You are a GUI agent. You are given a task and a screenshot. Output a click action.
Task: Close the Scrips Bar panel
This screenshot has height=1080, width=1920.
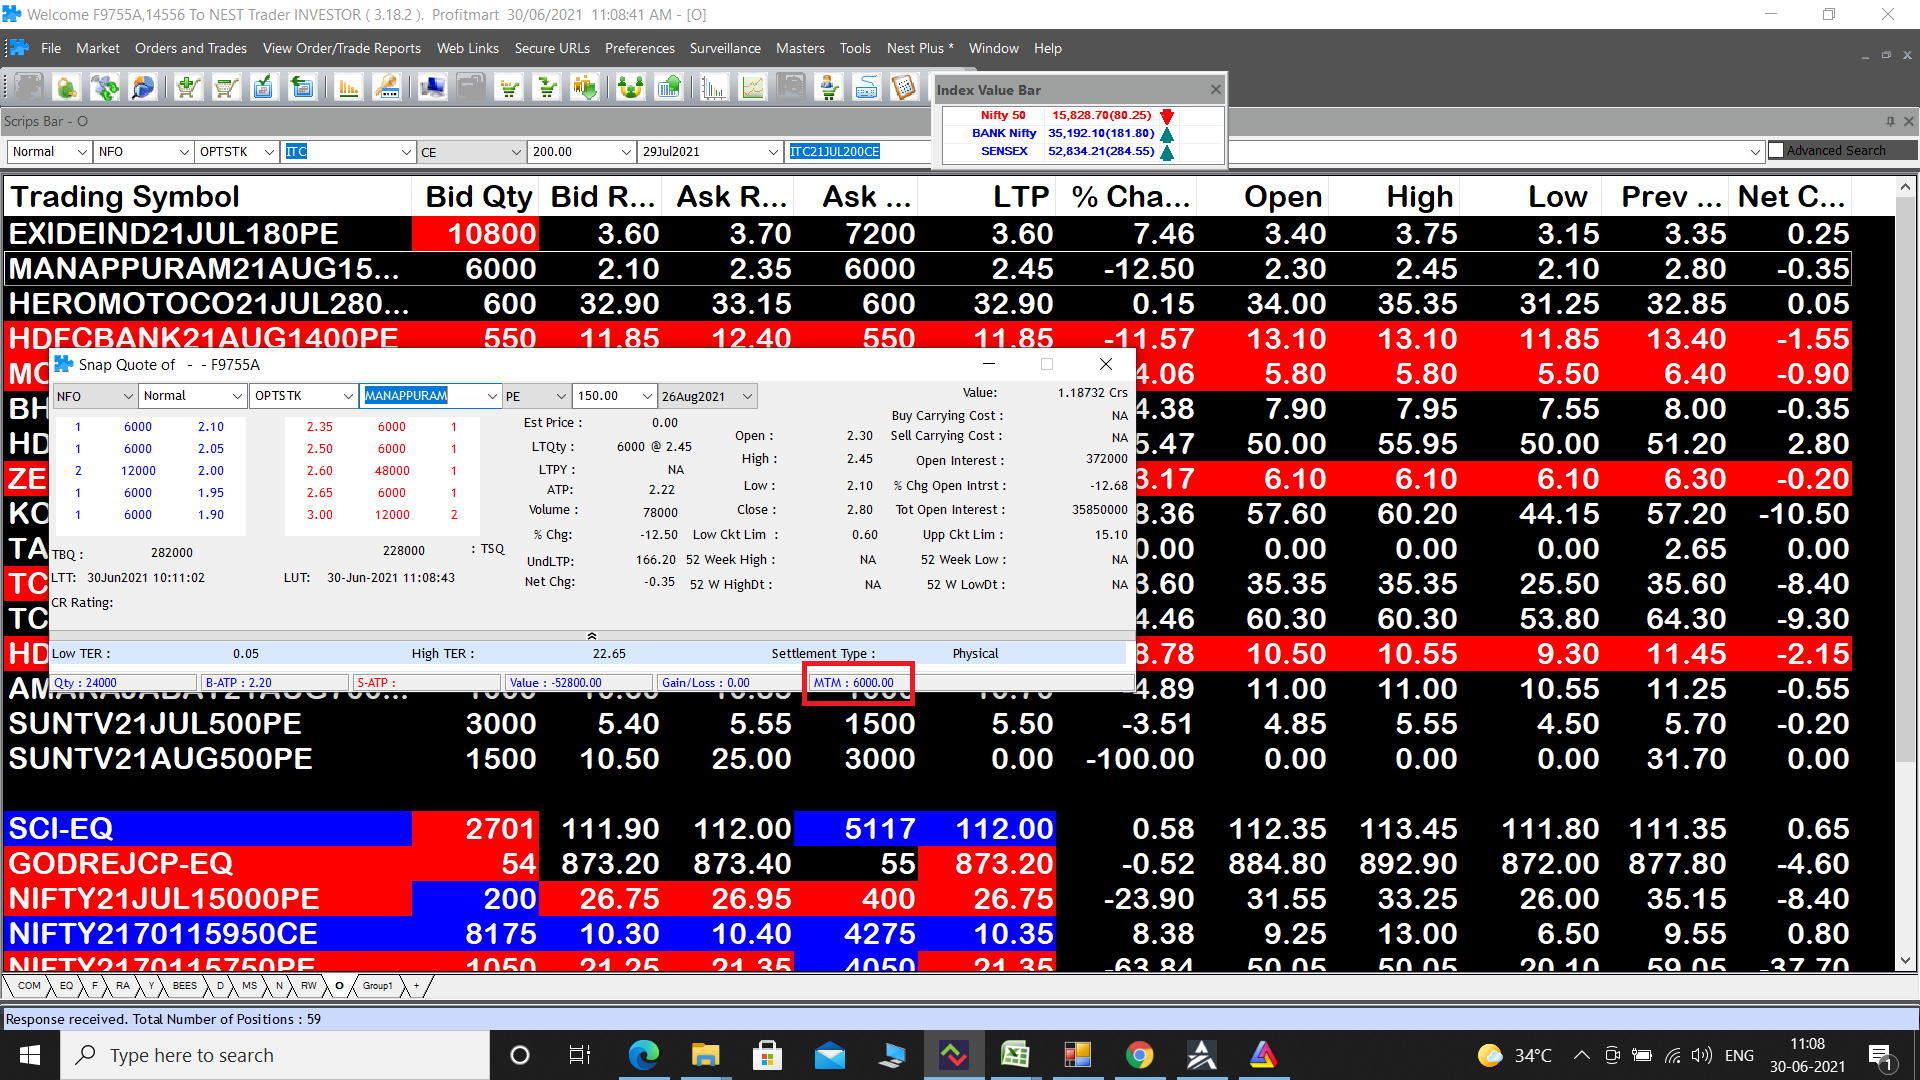[x=1908, y=121]
